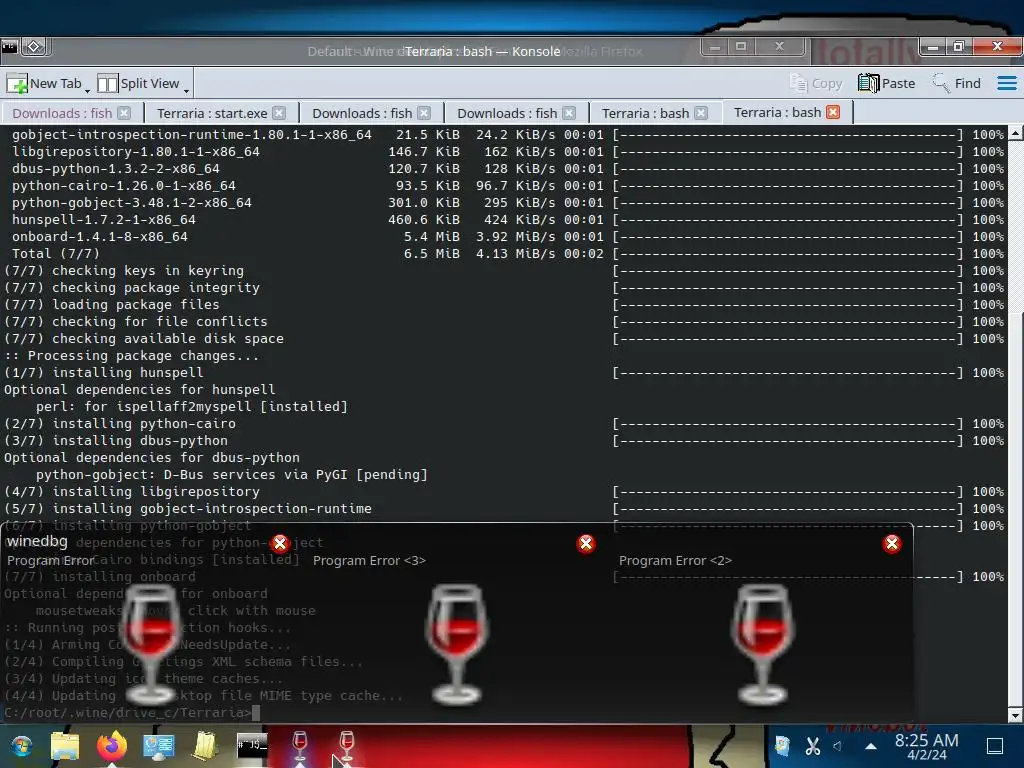The height and width of the screenshot is (768, 1024).
Task: Toggle the pin-on-all-desktops title bar icon
Action: coord(34,46)
